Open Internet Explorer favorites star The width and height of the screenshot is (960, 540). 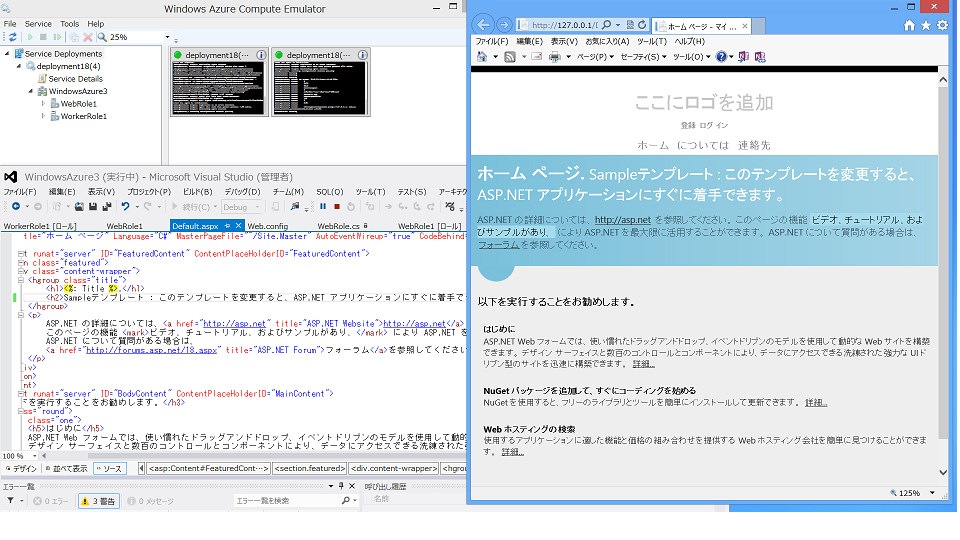[x=925, y=25]
